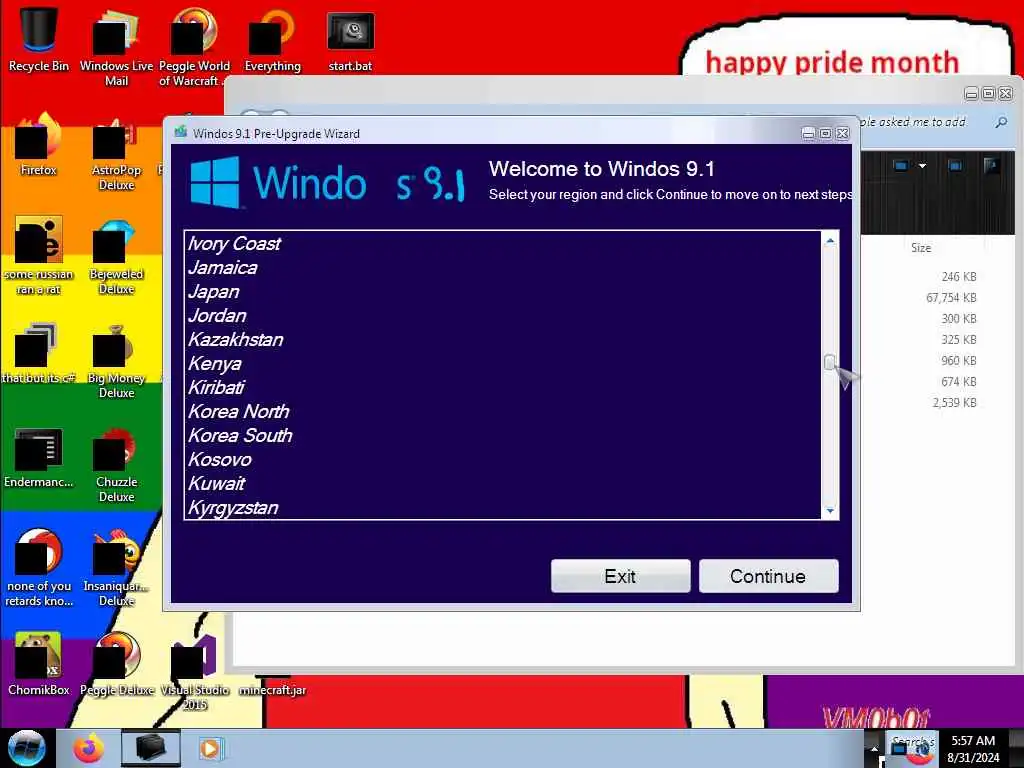Image resolution: width=1024 pixels, height=768 pixels.
Task: Select the Endermanc... desktop icon
Action: pyautogui.click(x=39, y=457)
